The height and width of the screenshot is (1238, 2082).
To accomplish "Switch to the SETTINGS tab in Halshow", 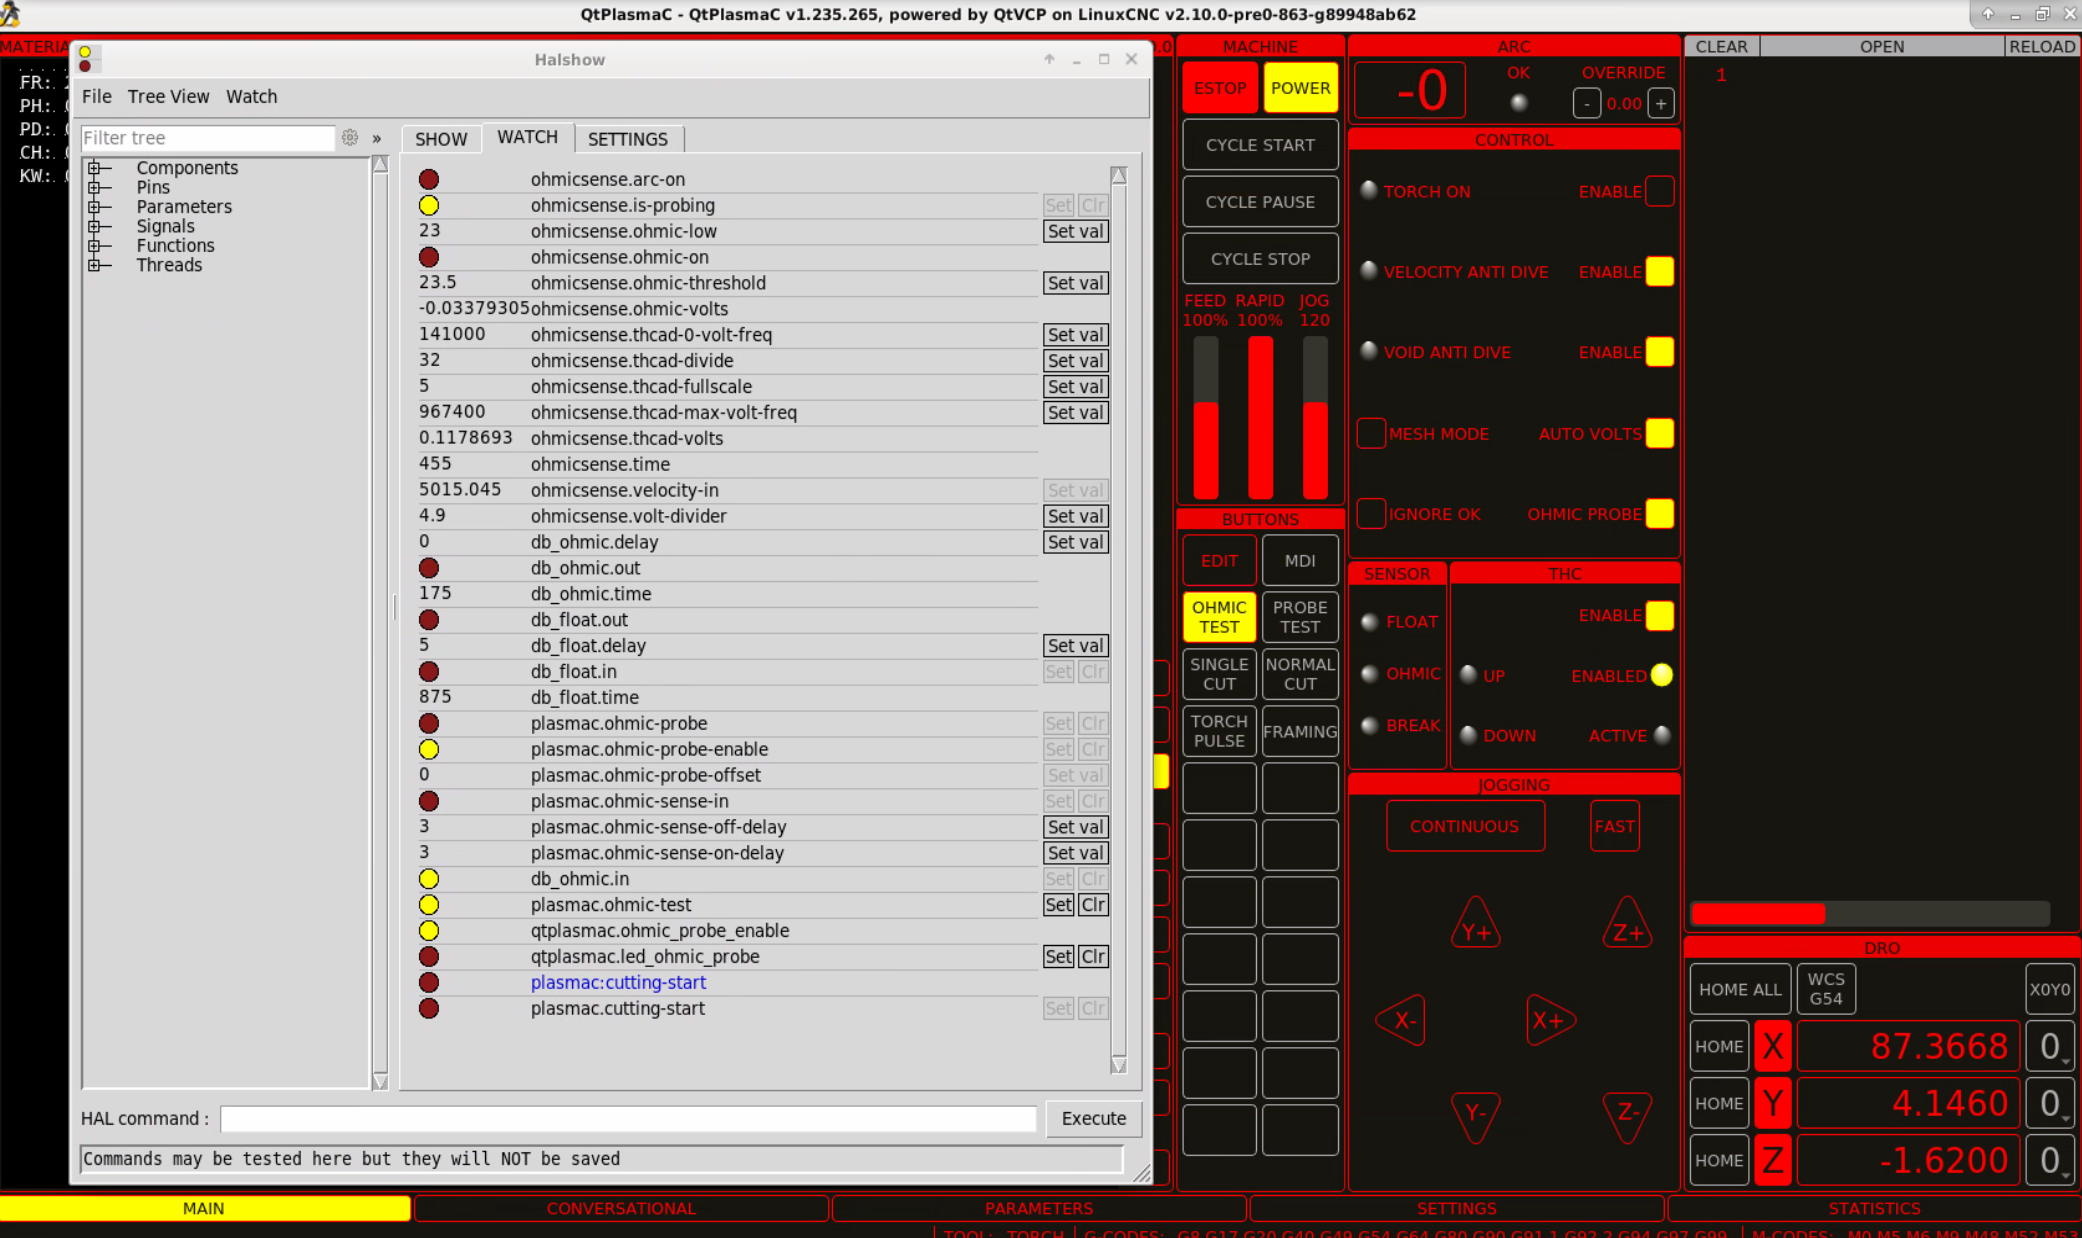I will [x=628, y=139].
